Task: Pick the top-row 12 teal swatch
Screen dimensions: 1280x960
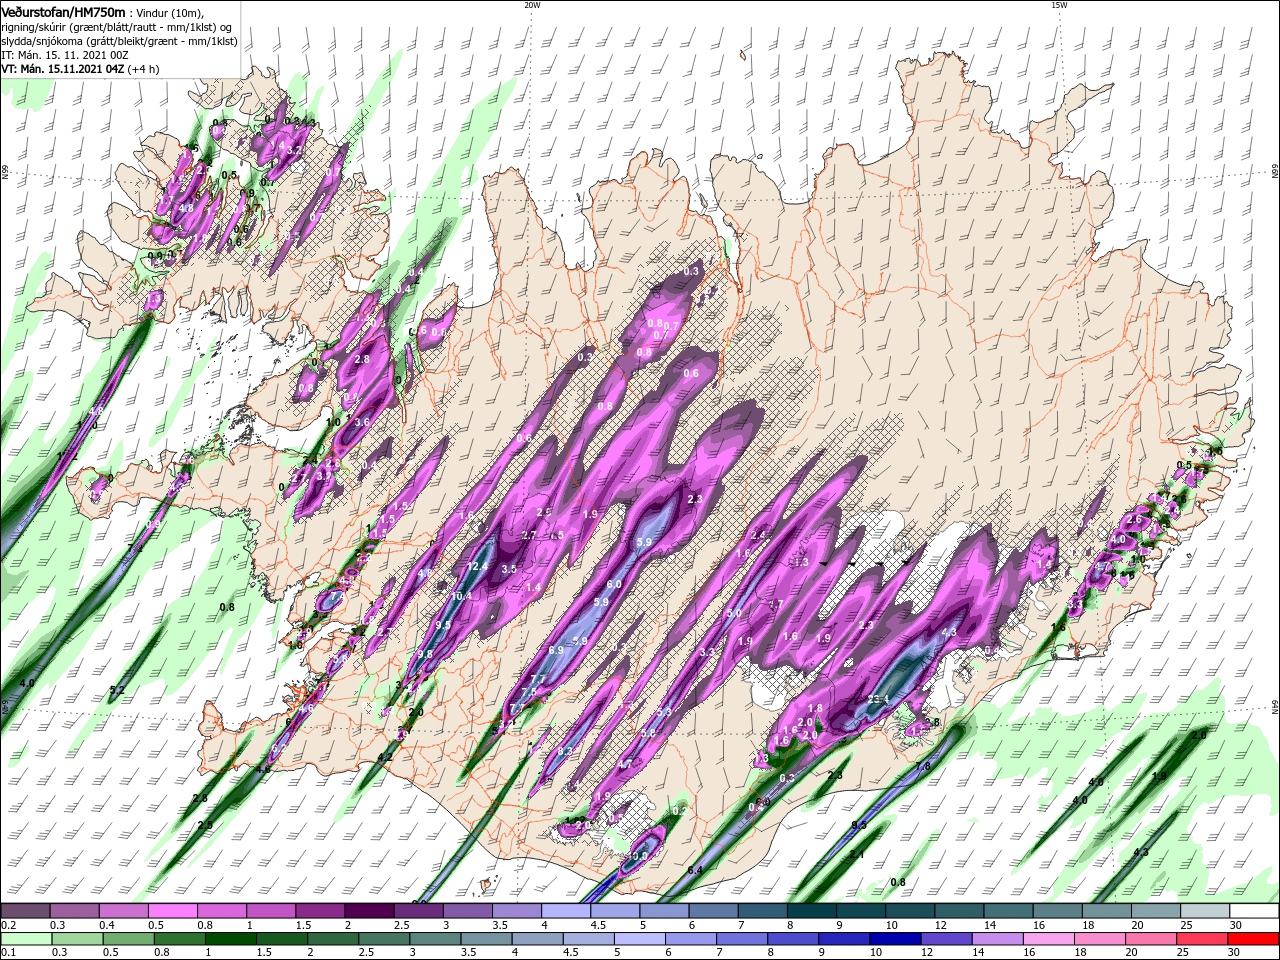Action: (x=959, y=911)
